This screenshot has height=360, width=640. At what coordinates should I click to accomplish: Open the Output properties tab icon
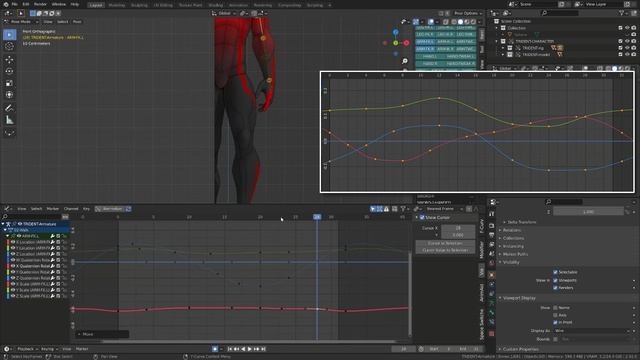tap(492, 235)
